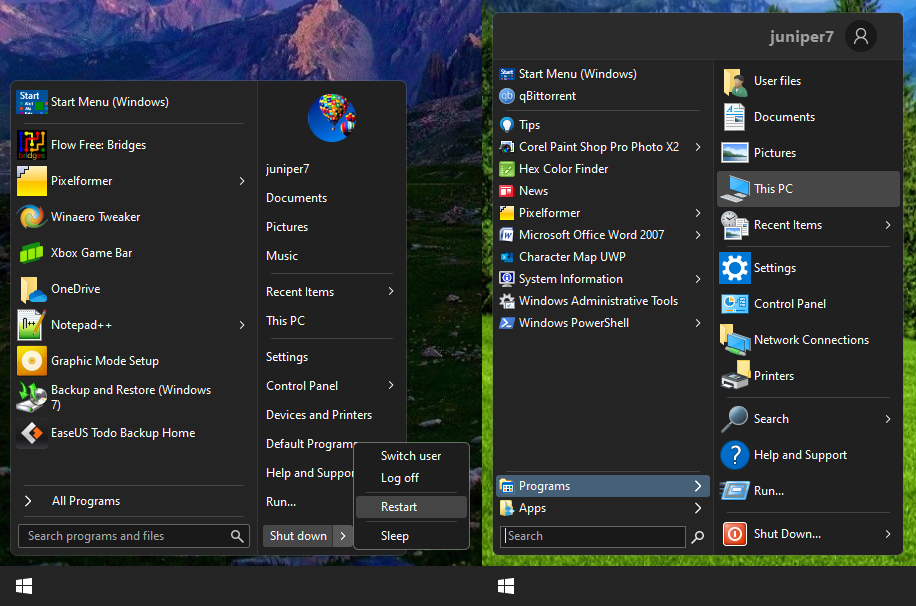Click Corel Paint Shop Pro Photo X2 icon

pos(506,147)
